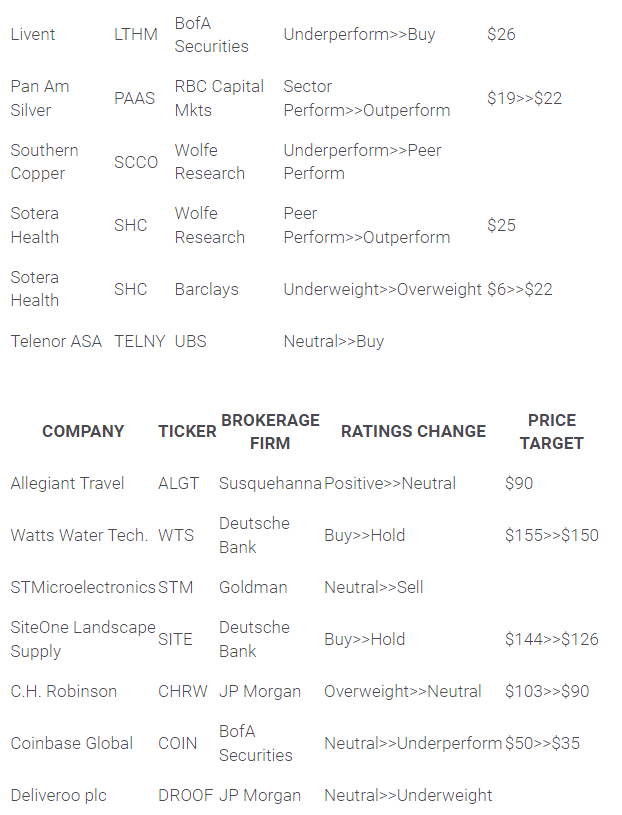Select the Allegiant Travel company name
This screenshot has width=622, height=815.
67,484
